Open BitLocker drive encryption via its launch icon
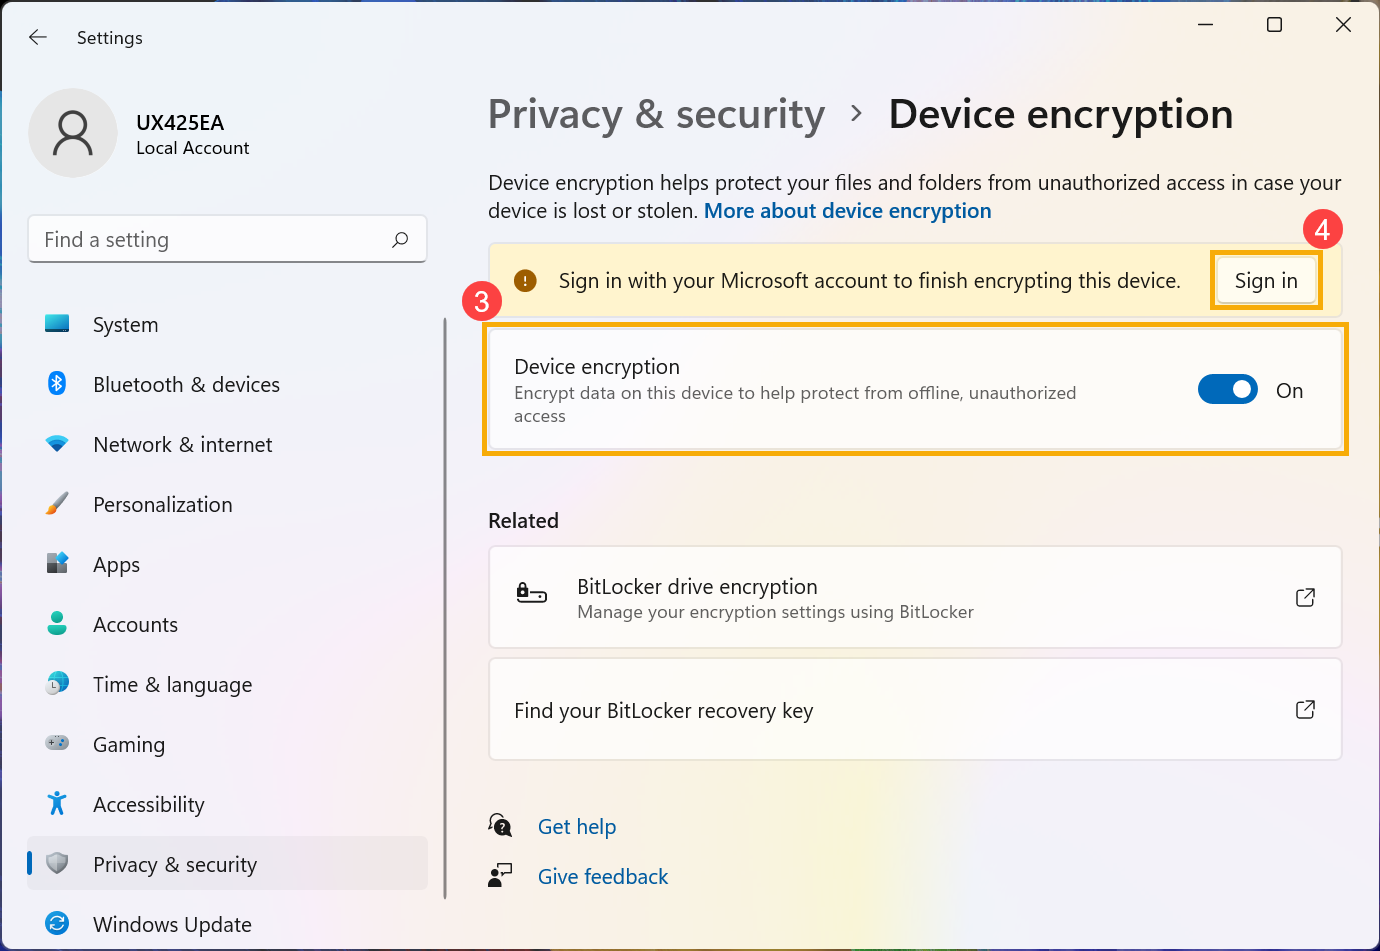The image size is (1380, 951). tap(1305, 597)
